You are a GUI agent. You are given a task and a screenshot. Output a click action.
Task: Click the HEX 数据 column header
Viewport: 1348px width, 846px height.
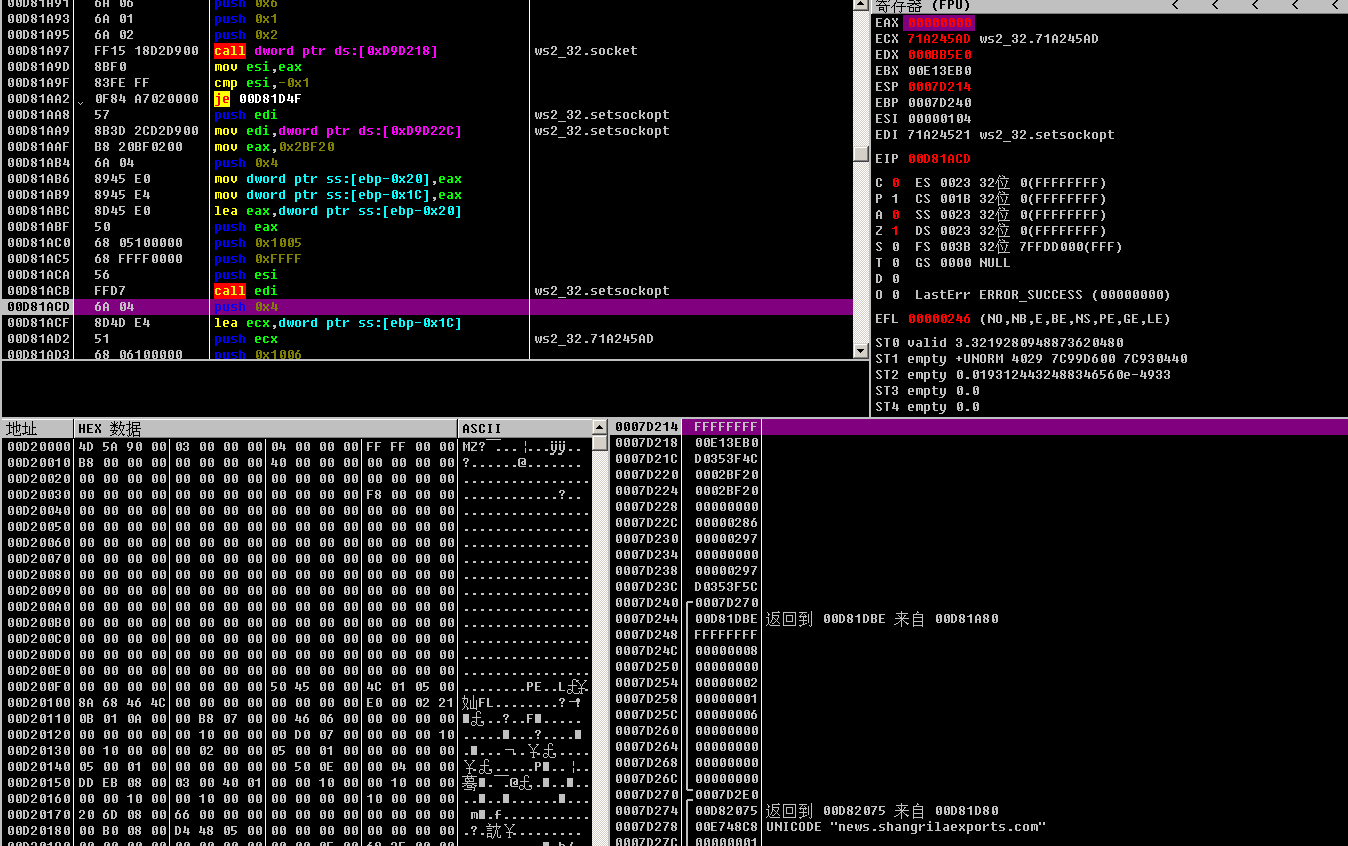(266, 428)
